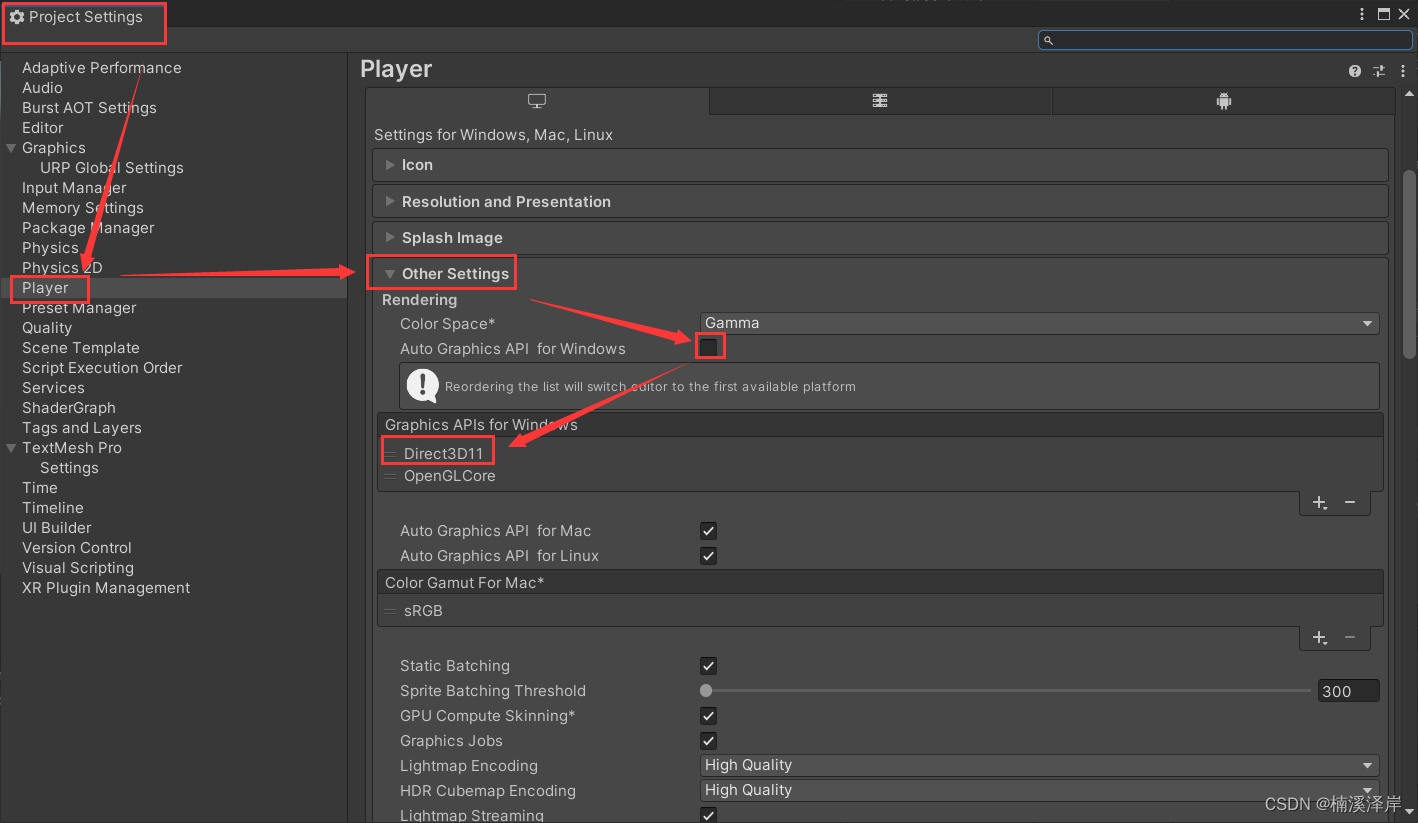
Task: Open the HDR Cubemap Encoding dropdown
Action: coord(1040,790)
